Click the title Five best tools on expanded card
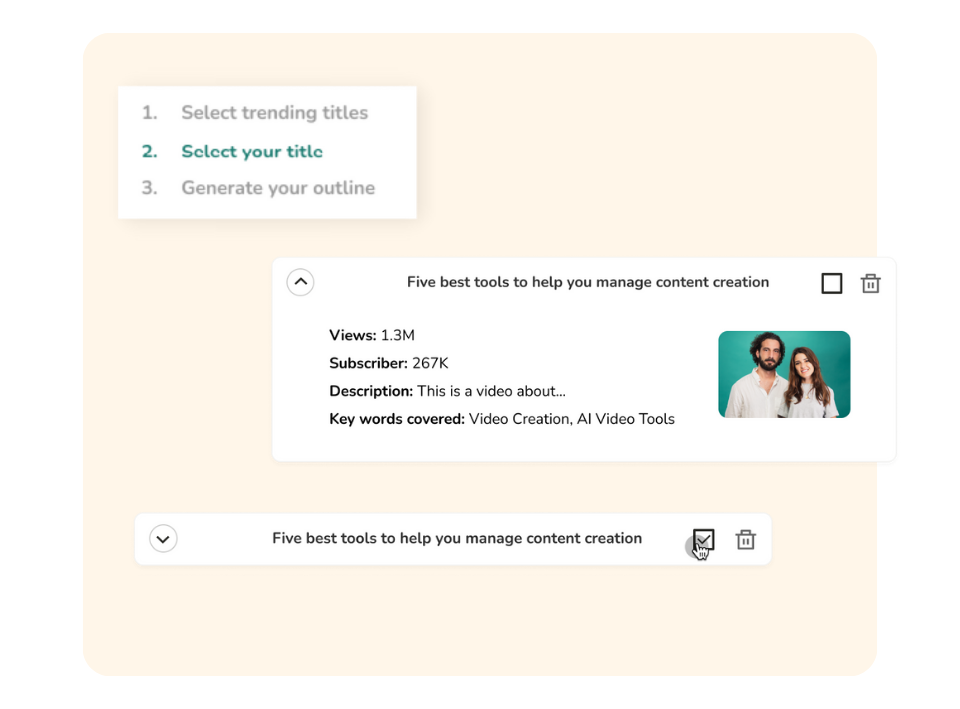The height and width of the screenshot is (709, 960). (587, 282)
